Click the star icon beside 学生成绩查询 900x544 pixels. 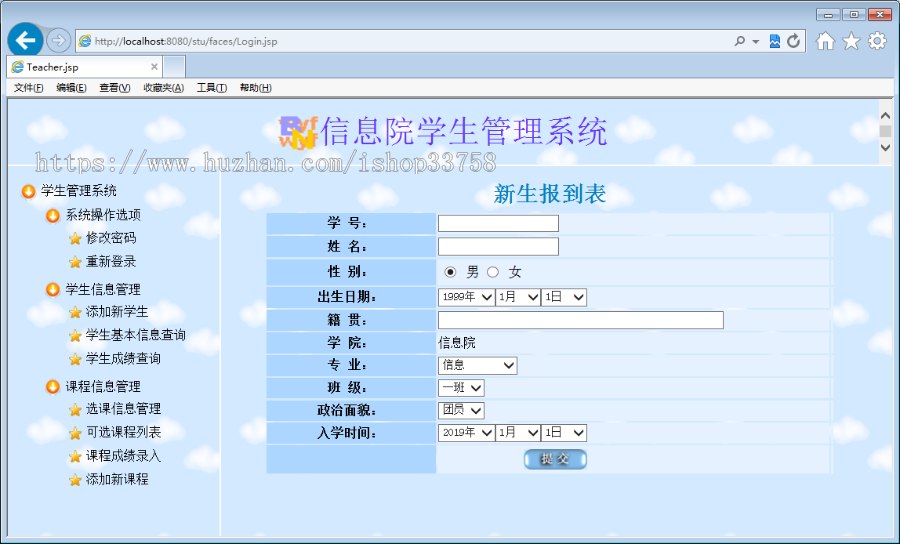(75, 359)
